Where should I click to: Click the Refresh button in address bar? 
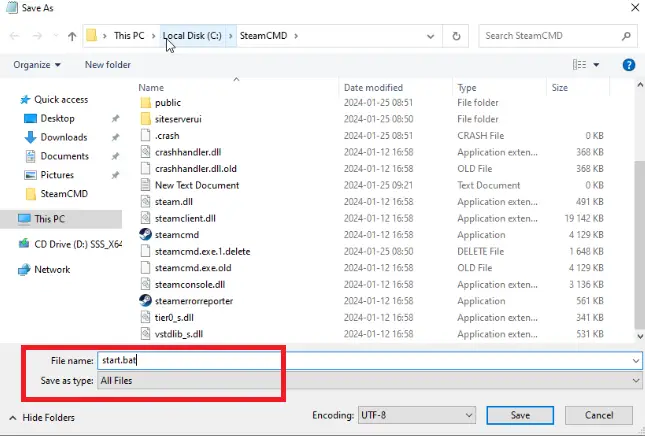[456, 36]
